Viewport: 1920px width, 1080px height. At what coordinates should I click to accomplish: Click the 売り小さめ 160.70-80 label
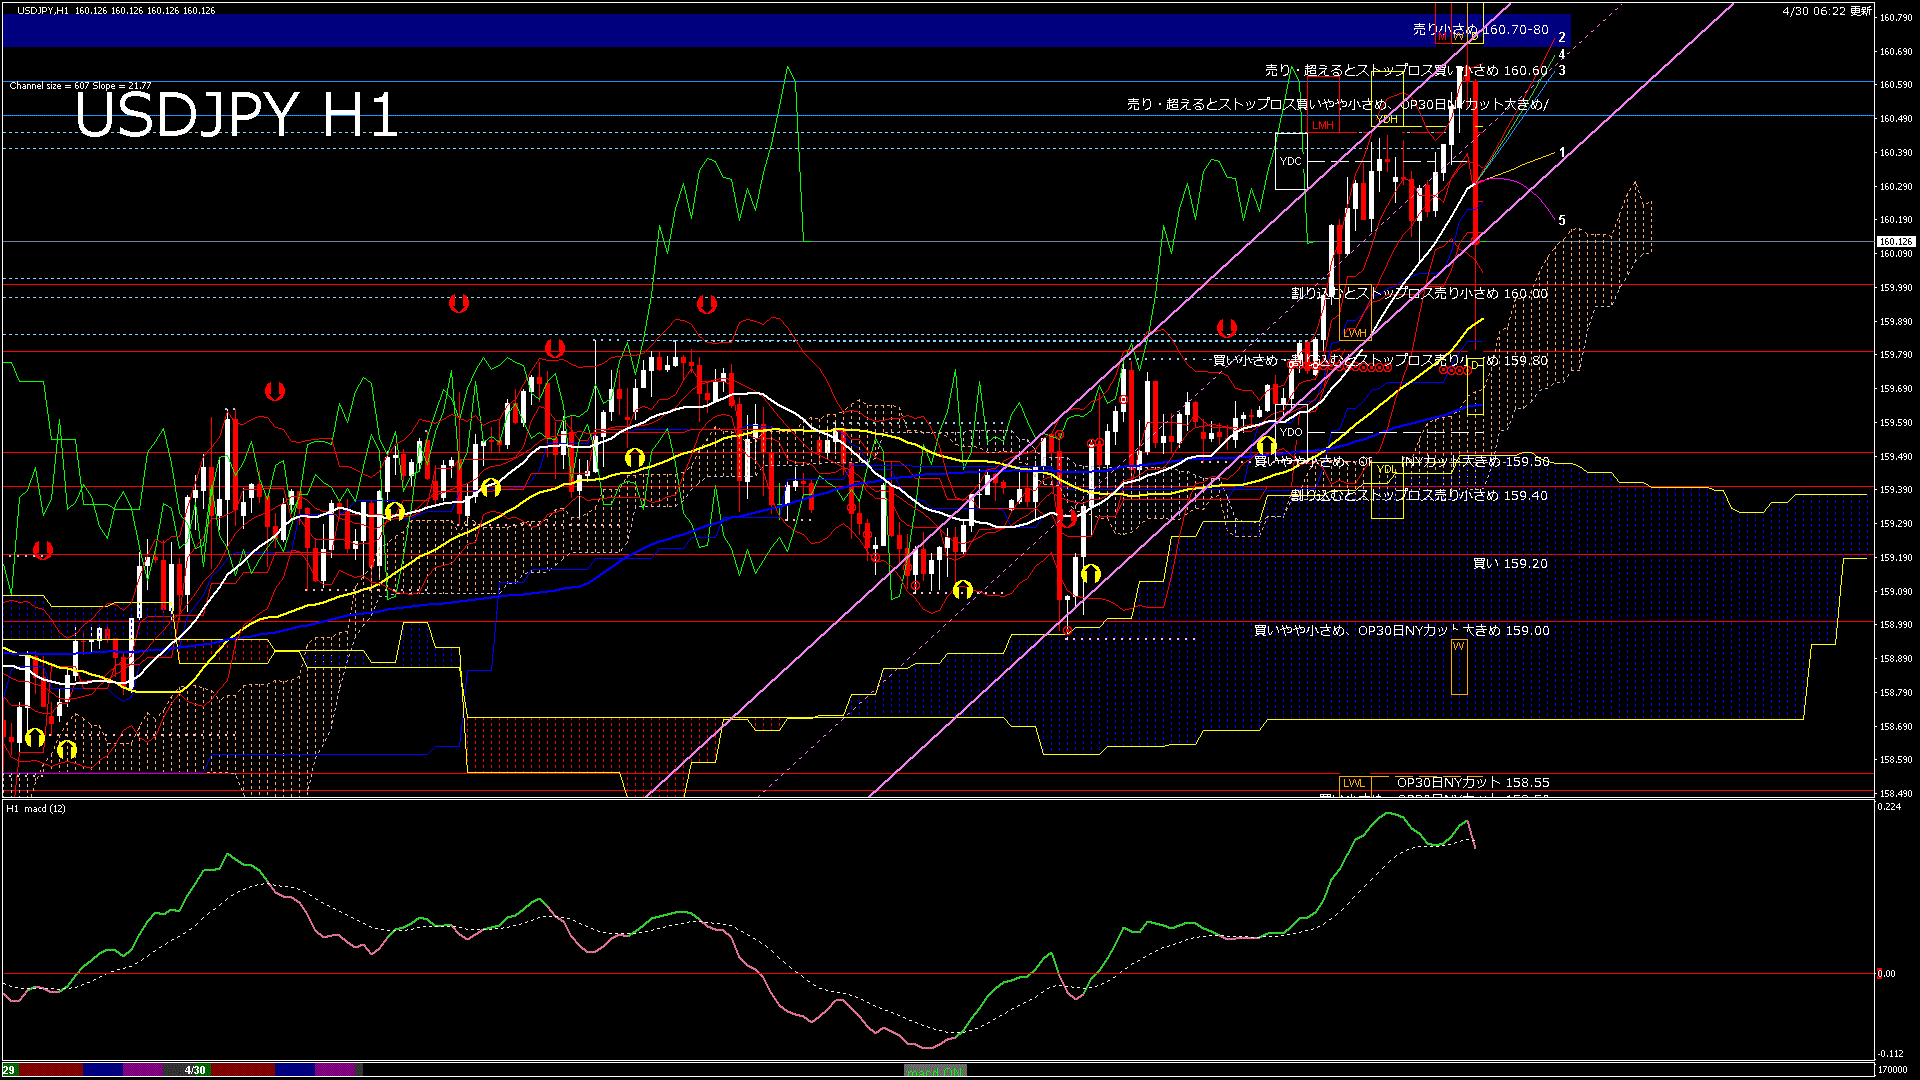pos(1480,30)
